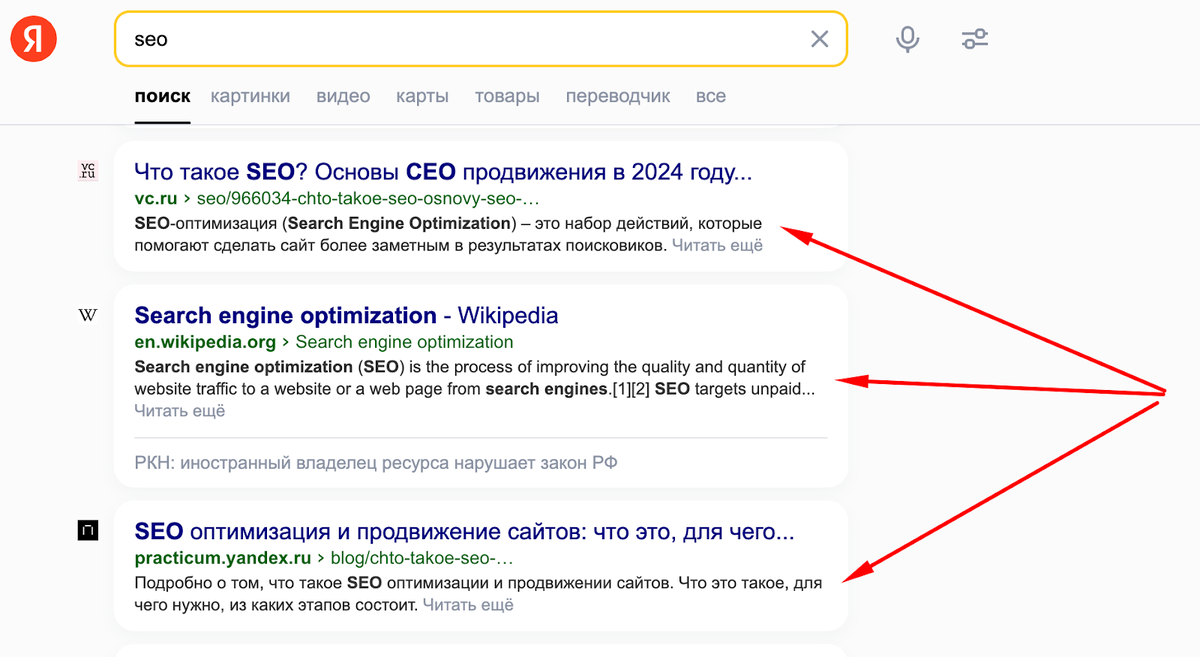Click the "seo/966034-chto-takoe-seo-osnovy-seo-…" path

point(368,198)
